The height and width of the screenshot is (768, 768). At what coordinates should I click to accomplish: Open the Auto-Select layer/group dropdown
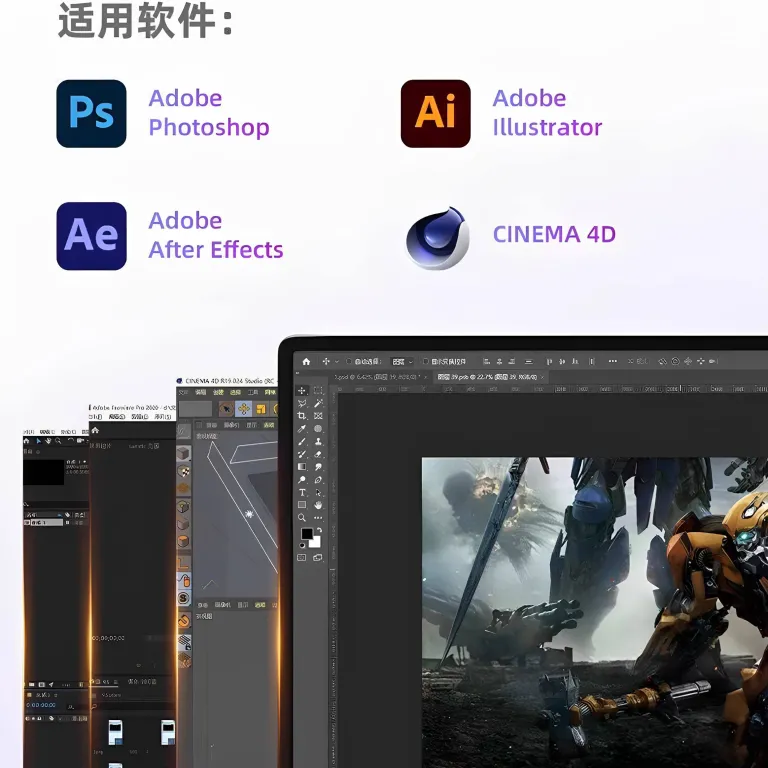[x=403, y=361]
